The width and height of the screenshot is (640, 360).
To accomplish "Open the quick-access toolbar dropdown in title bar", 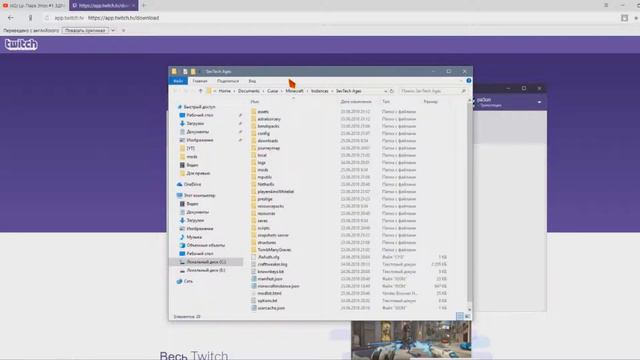I will (200, 71).
